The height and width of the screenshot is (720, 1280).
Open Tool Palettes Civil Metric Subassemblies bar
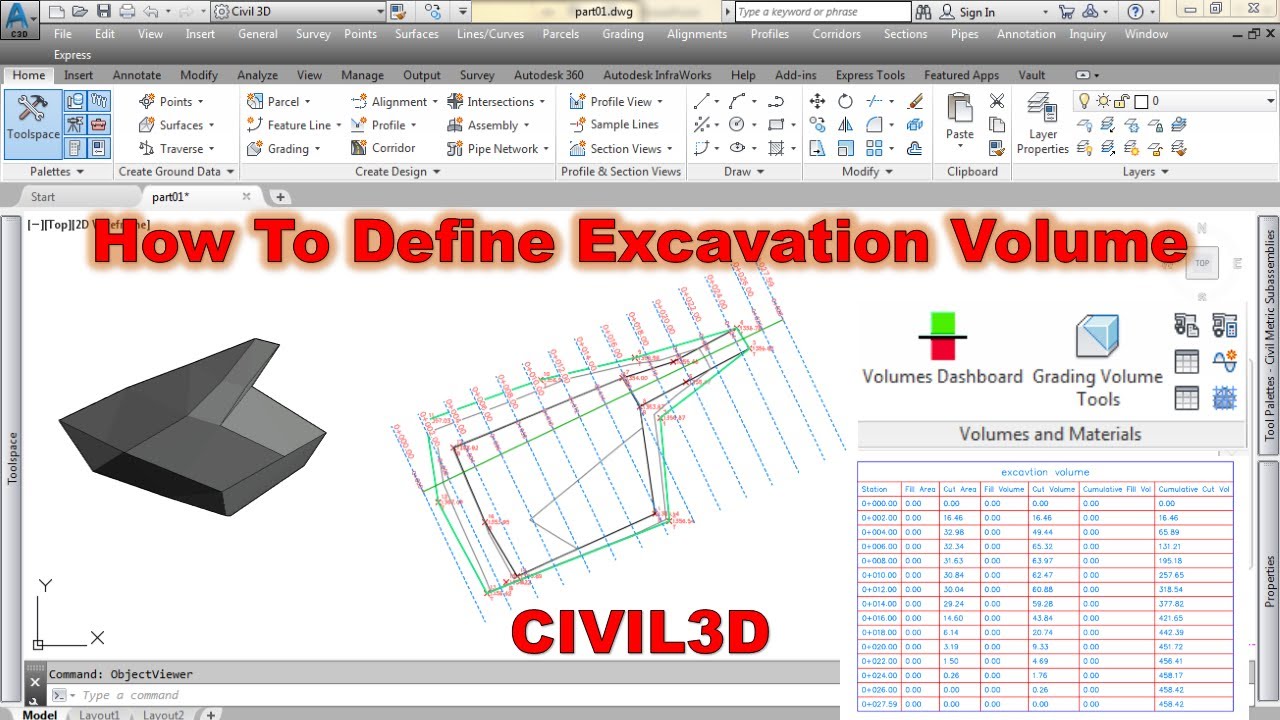point(1269,335)
